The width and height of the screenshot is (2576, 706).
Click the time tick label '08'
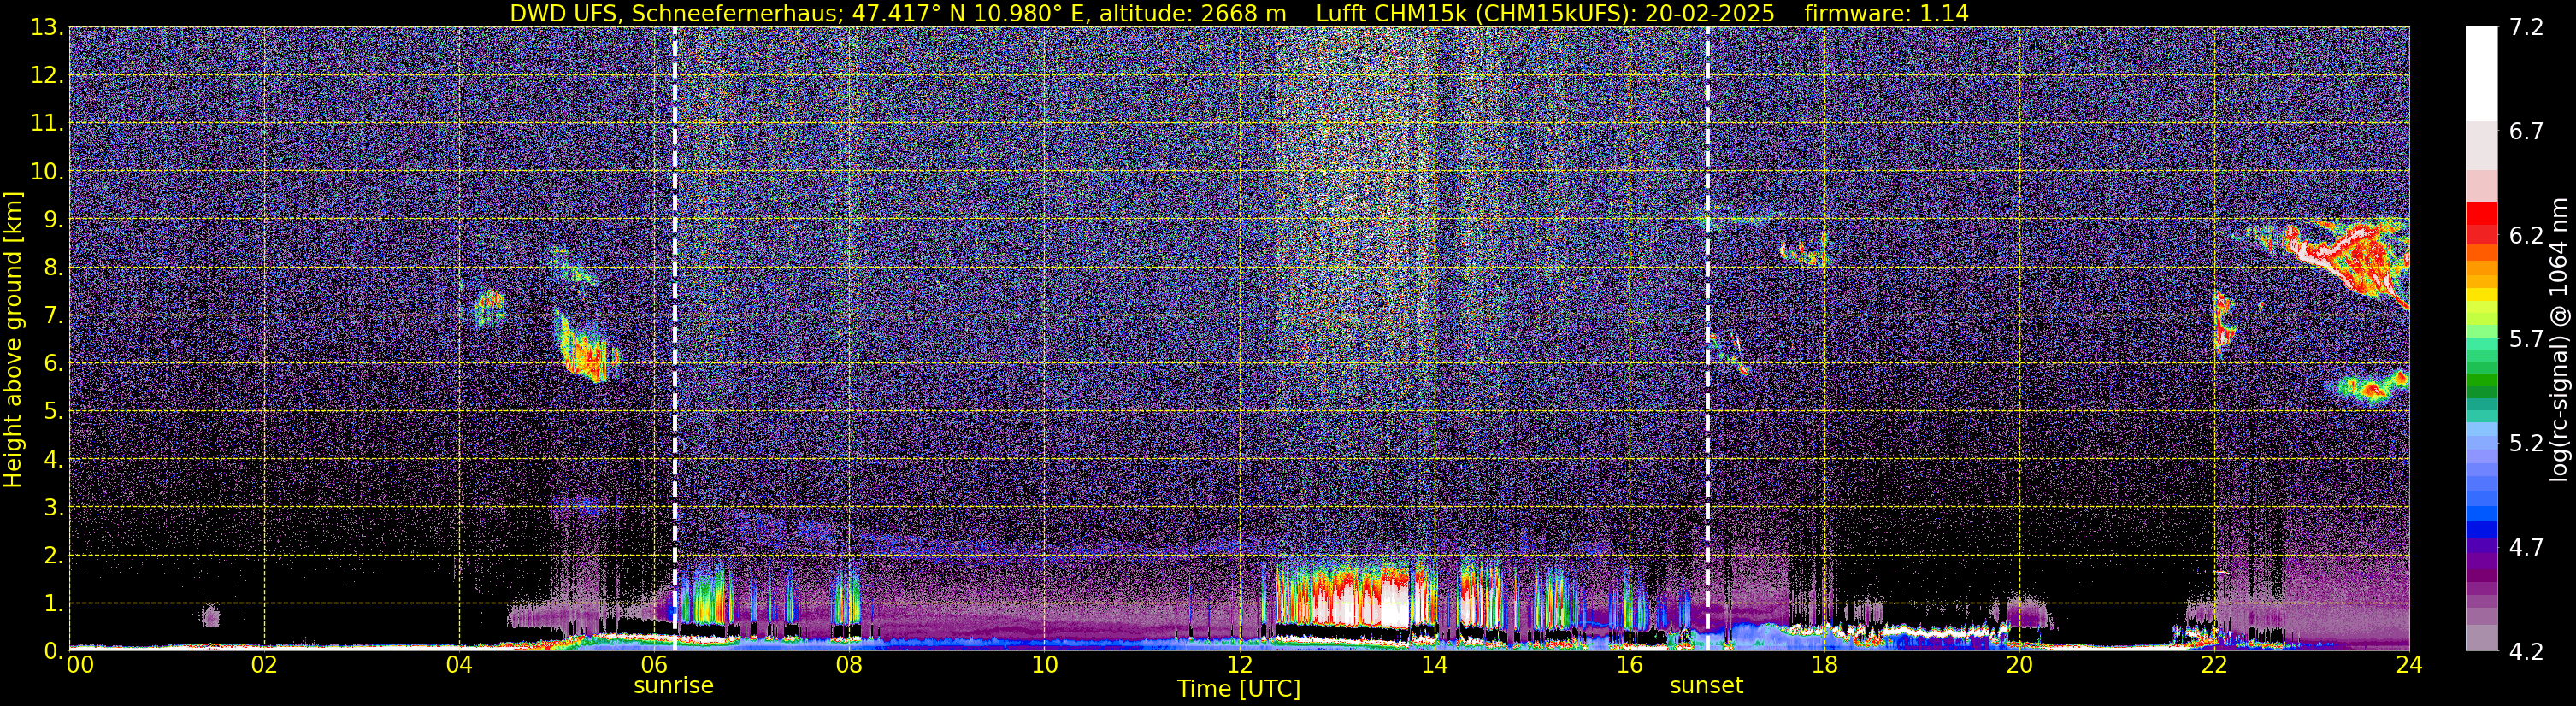click(x=849, y=665)
